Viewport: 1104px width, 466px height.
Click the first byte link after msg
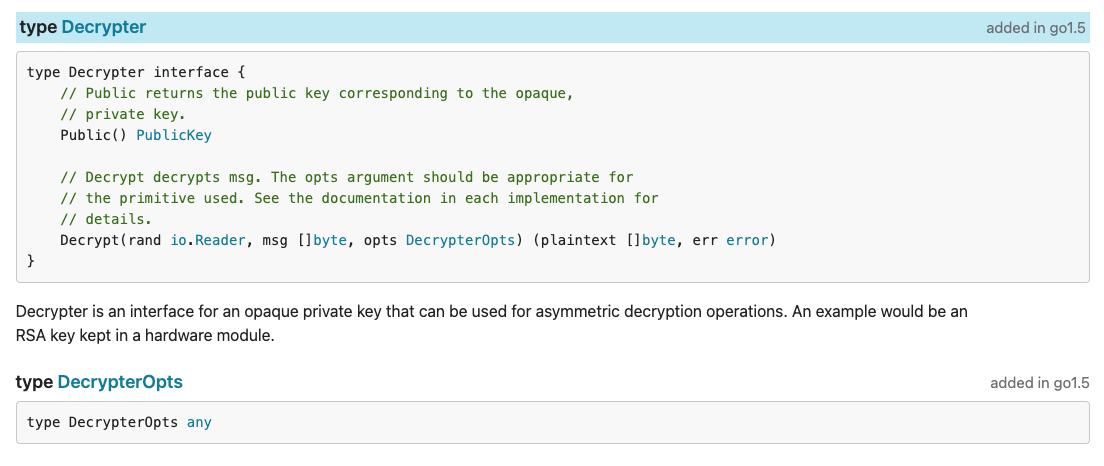[328, 241]
